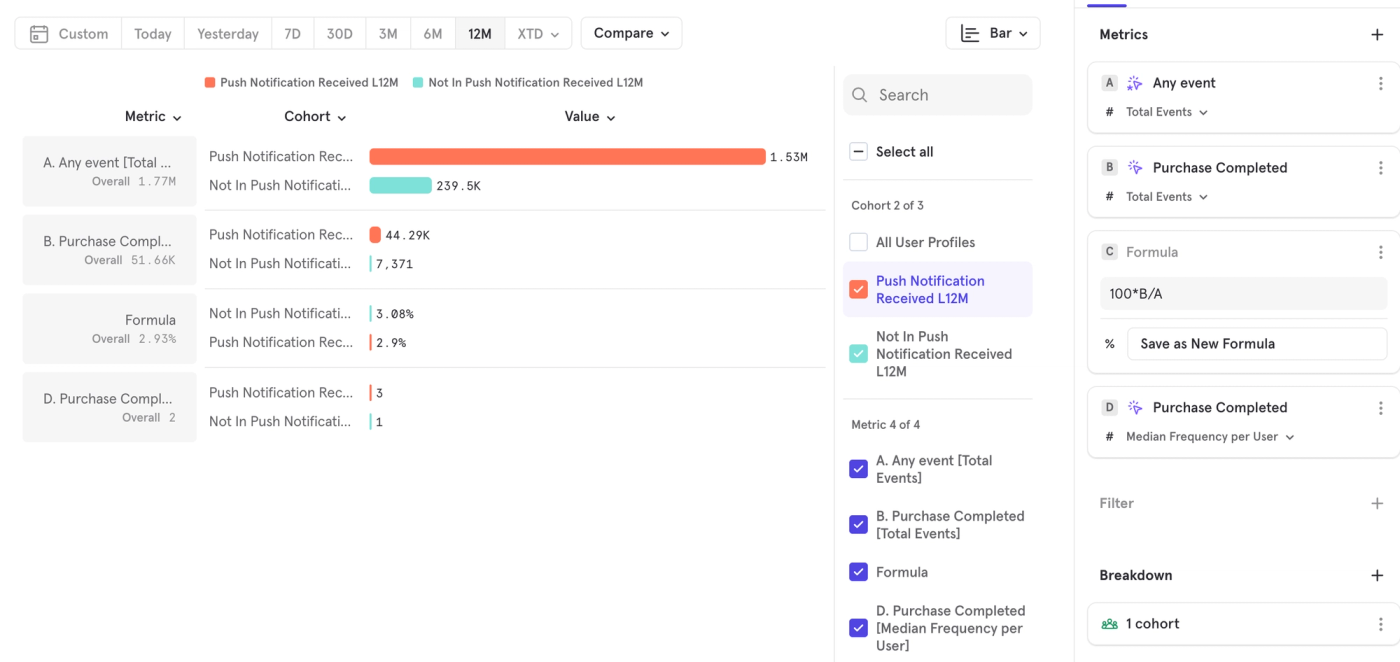
Task: Click Save as New Formula button
Action: tap(1257, 344)
